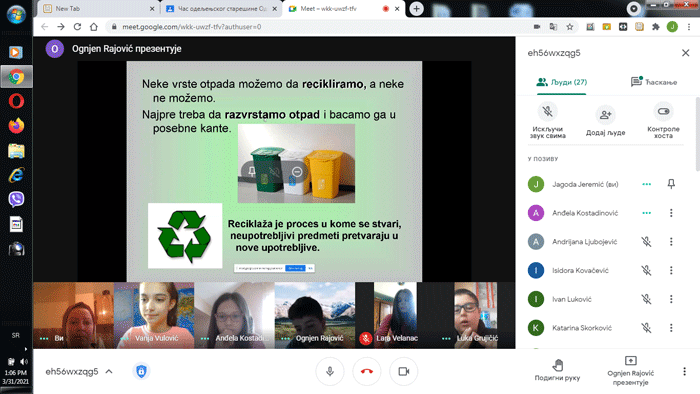Open the meeting safety shield icon
Screen dimensions: 700x394
[x=141, y=371]
